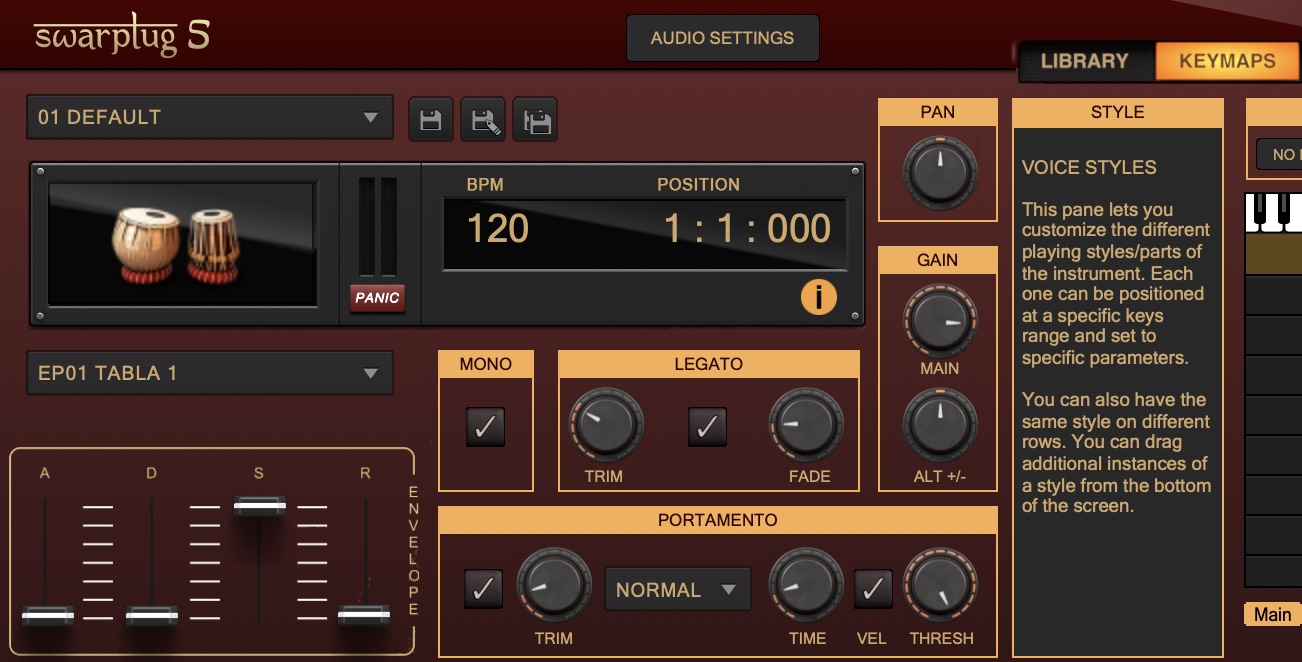This screenshot has height=662, width=1302.
Task: Open the 01 DEFAULT preset dropdown
Action: click(x=210, y=117)
